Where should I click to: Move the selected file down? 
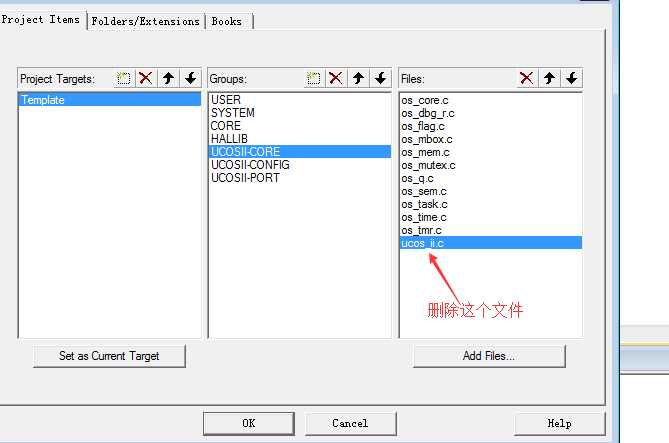571,79
